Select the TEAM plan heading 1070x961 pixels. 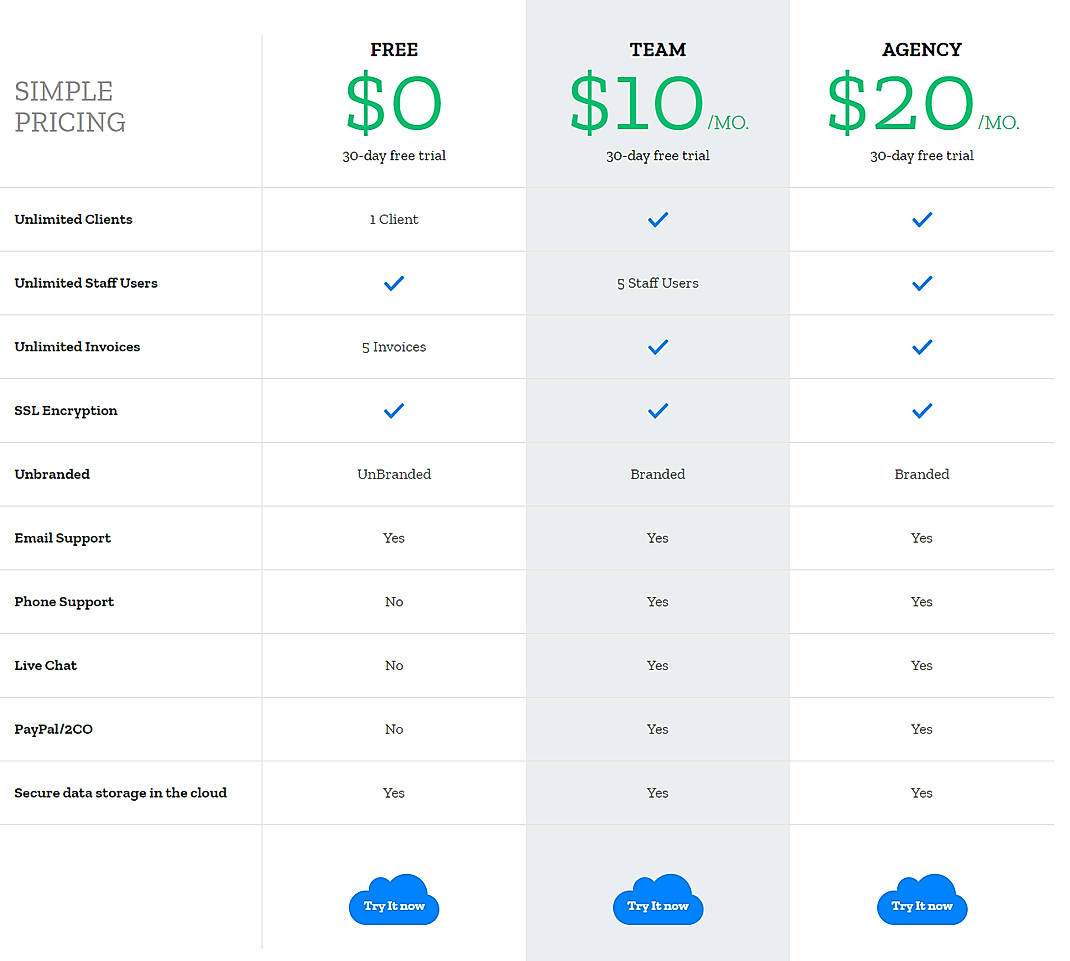tap(658, 49)
